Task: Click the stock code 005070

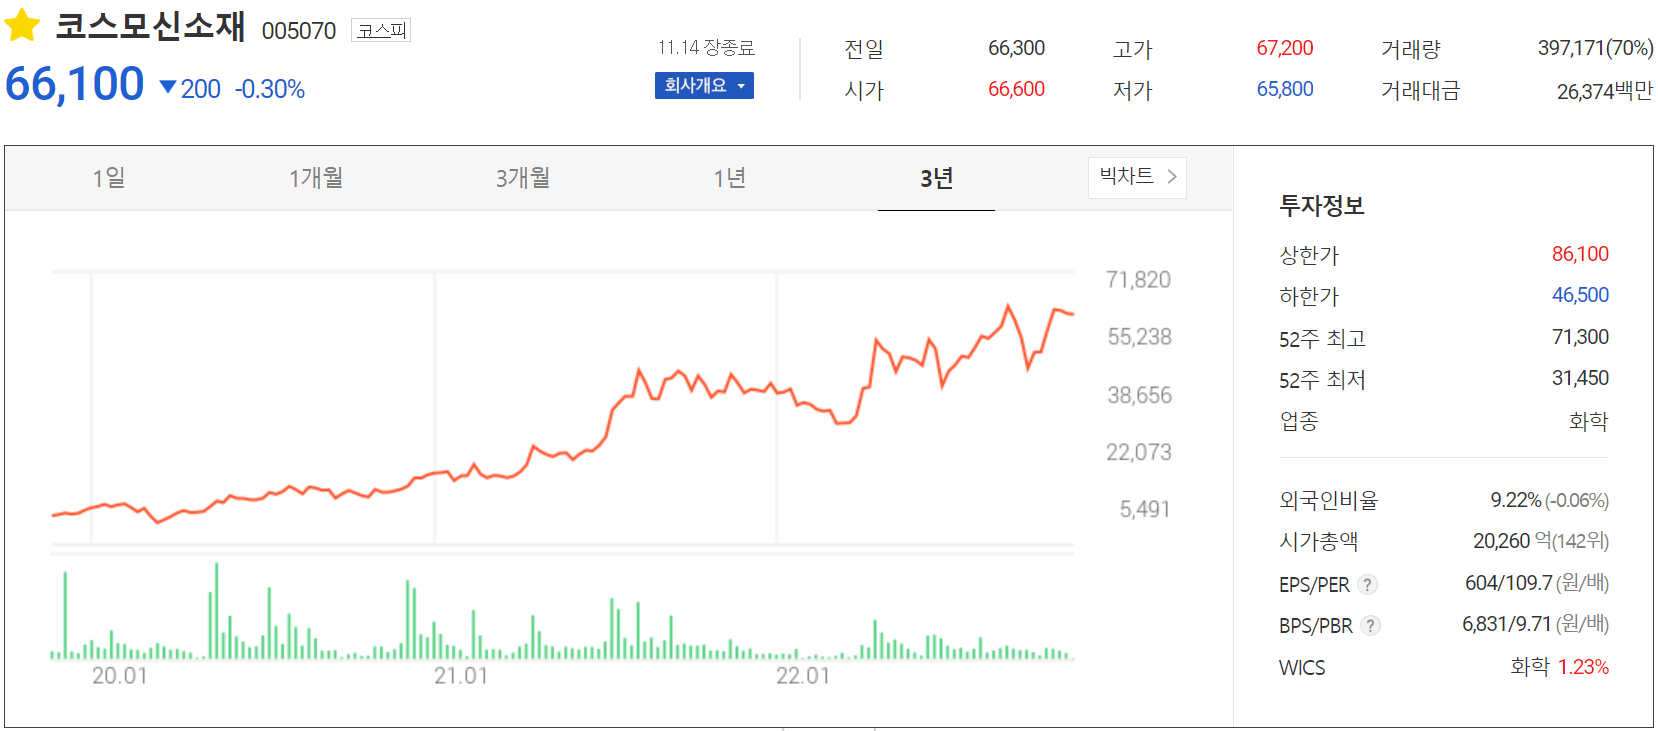Action: click(298, 31)
